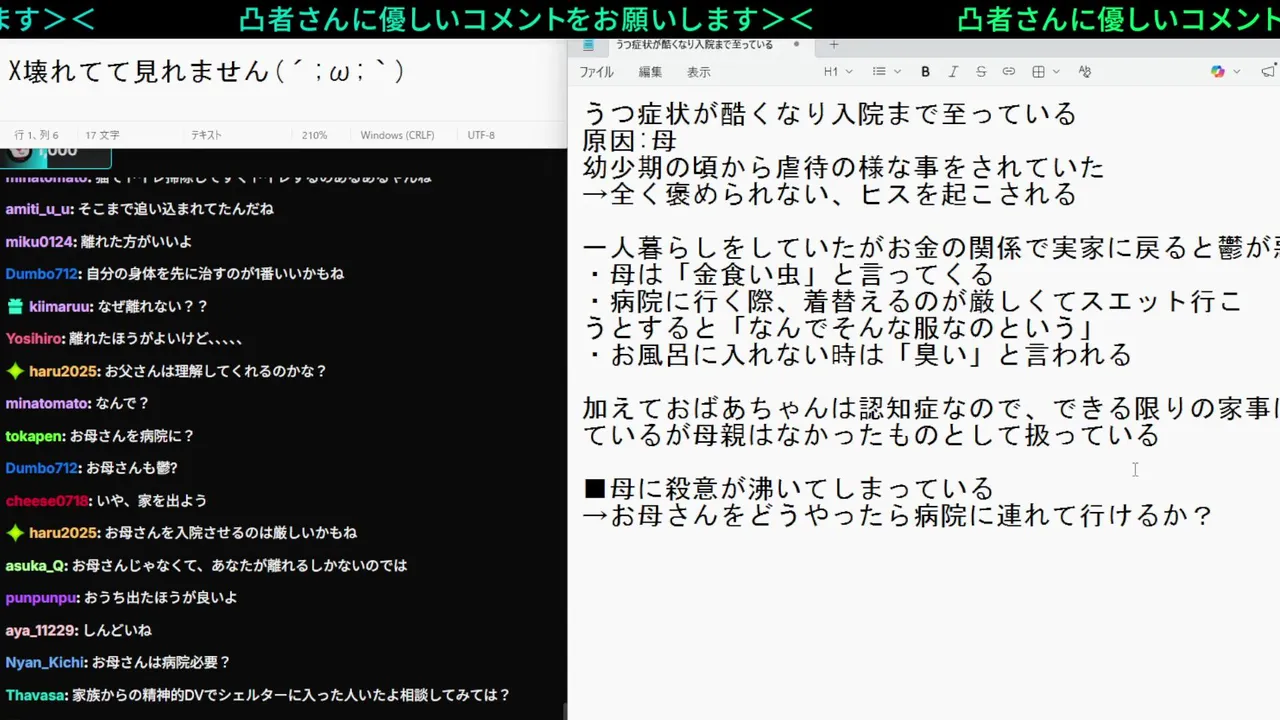Click the green badge next to kiimaruu
Viewport: 1280px width, 720px height.
click(x=14, y=307)
